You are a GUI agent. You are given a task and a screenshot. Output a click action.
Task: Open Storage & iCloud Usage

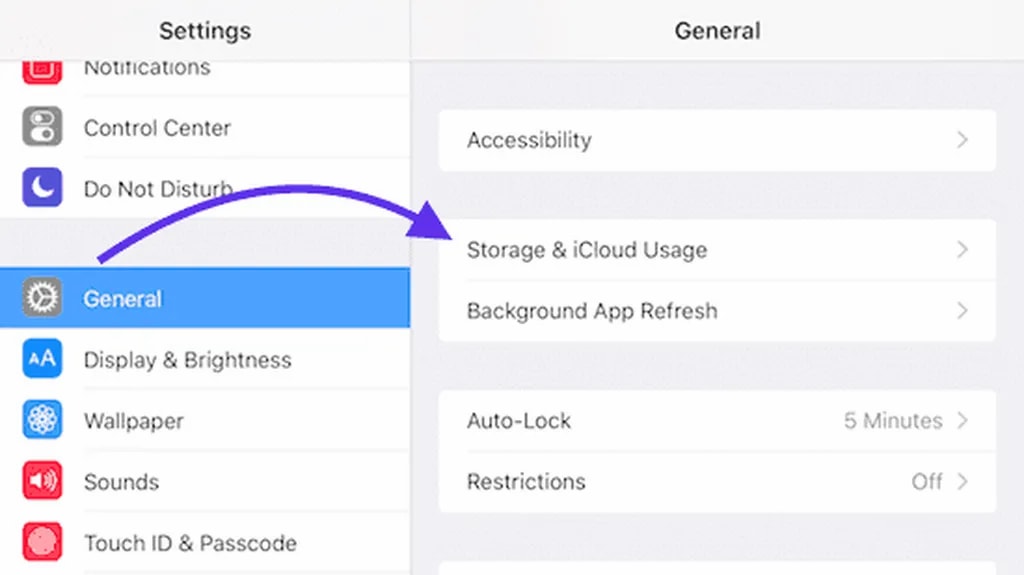(x=586, y=250)
